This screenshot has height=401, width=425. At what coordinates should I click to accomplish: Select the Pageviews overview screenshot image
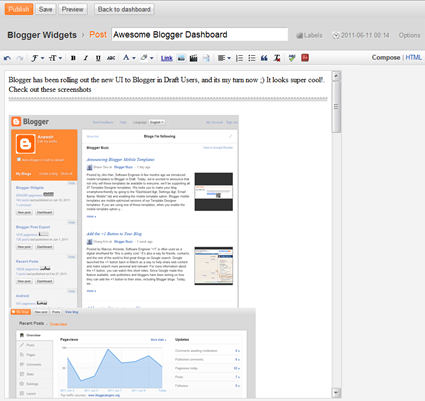point(132,353)
